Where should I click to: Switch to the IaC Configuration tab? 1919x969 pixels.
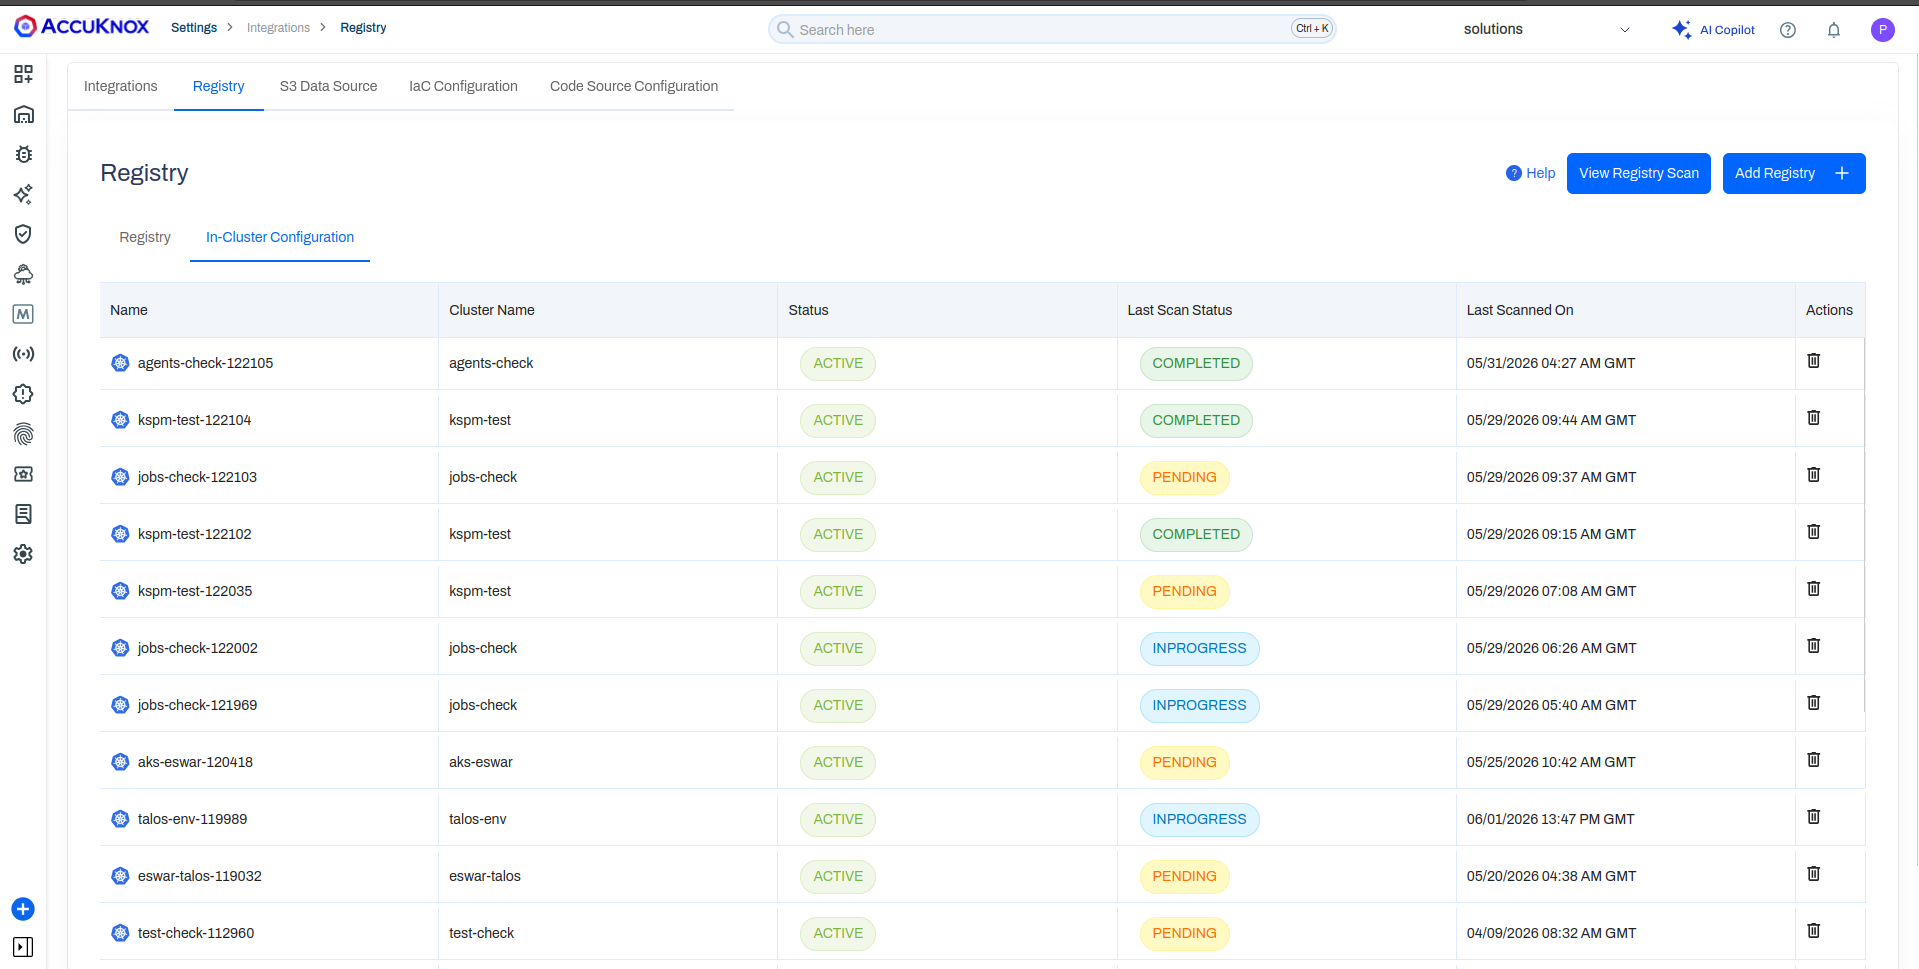pyautogui.click(x=463, y=86)
